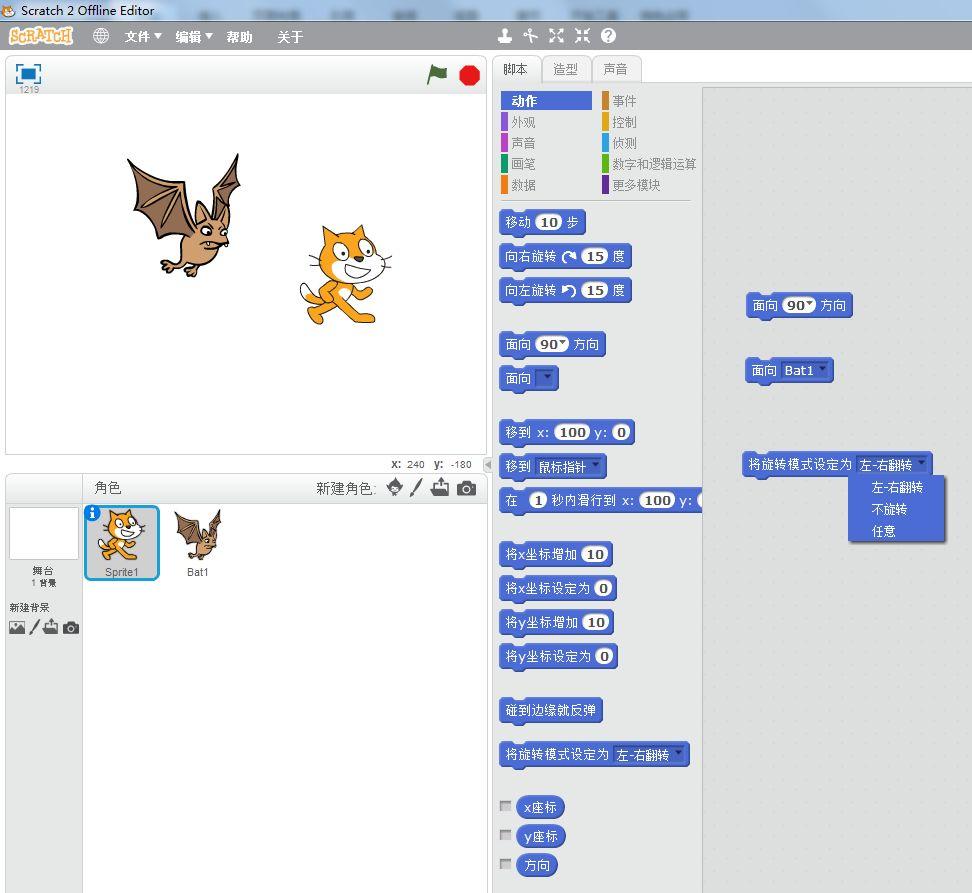972x893 pixels.
Task: Open 移到 鼠标指针 dropdown
Action: pyautogui.click(x=596, y=465)
